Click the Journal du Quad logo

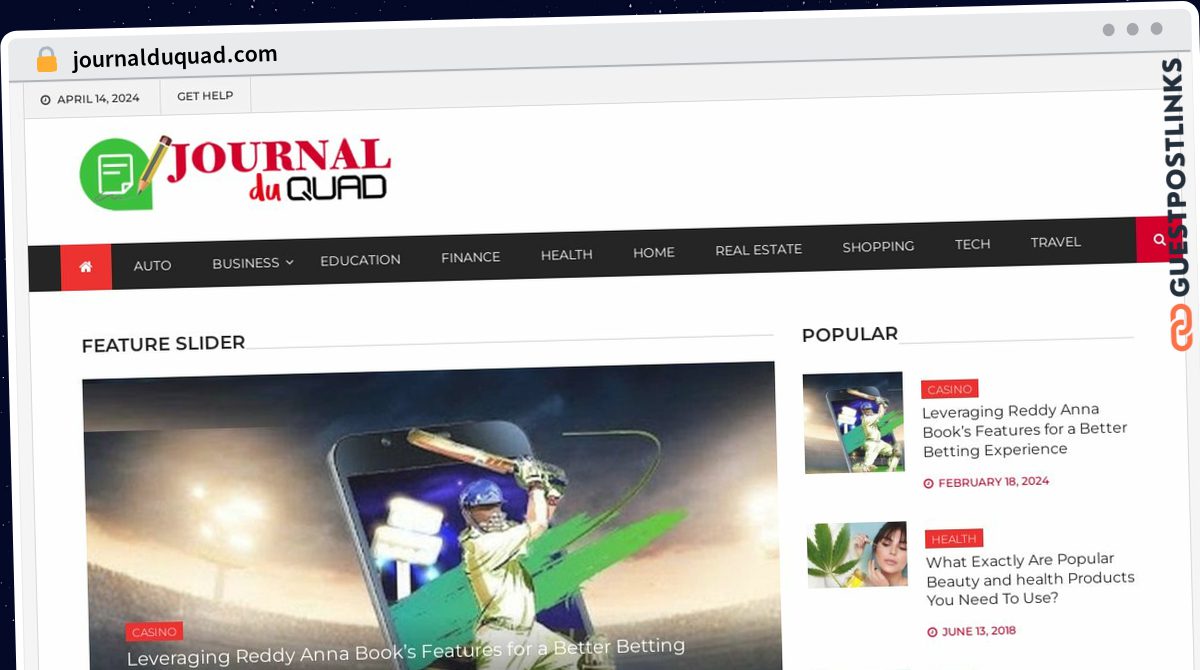[x=235, y=171]
